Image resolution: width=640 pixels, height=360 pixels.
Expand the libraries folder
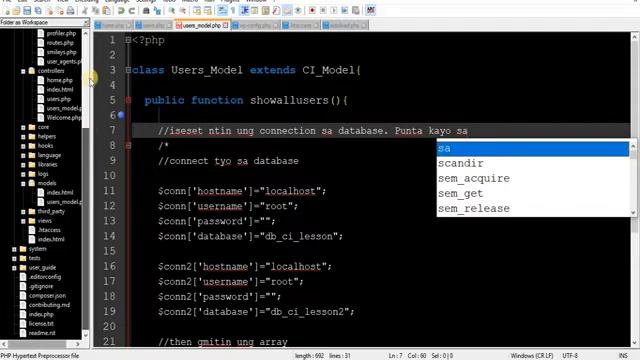tap(23, 165)
